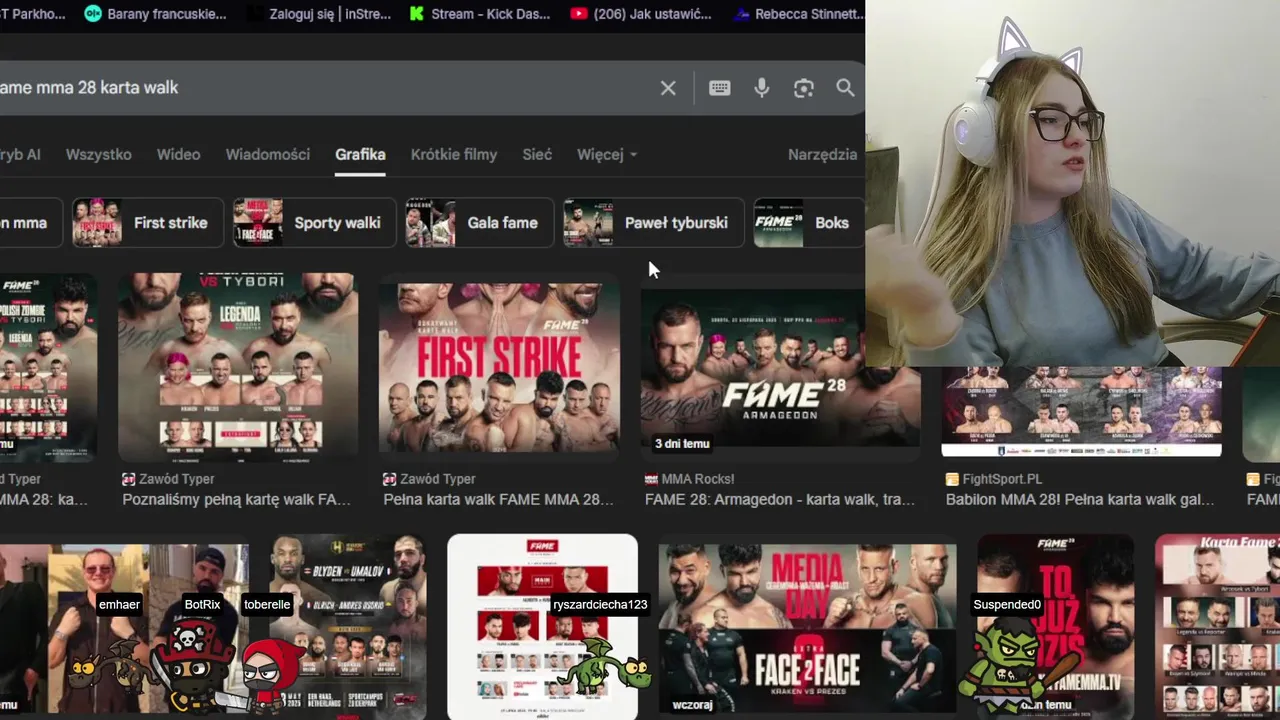Click the emhaer chat avatar name

[119, 604]
